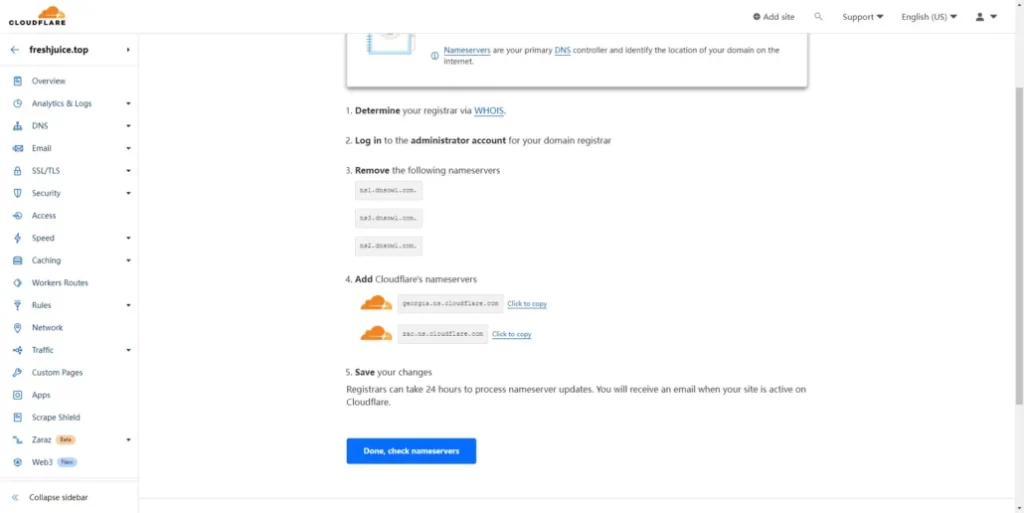The width and height of the screenshot is (1024, 513).
Task: Click the Overview sidebar icon
Action: [x=18, y=81]
